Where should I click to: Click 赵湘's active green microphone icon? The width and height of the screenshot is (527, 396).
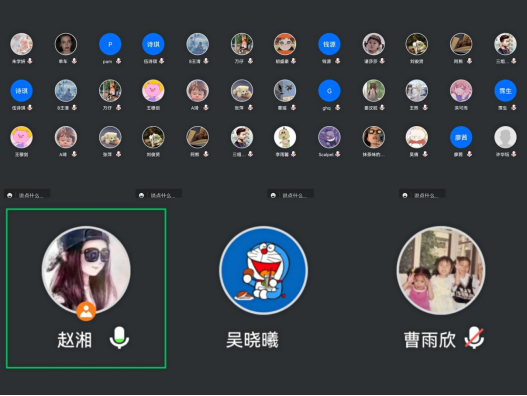(x=119, y=338)
